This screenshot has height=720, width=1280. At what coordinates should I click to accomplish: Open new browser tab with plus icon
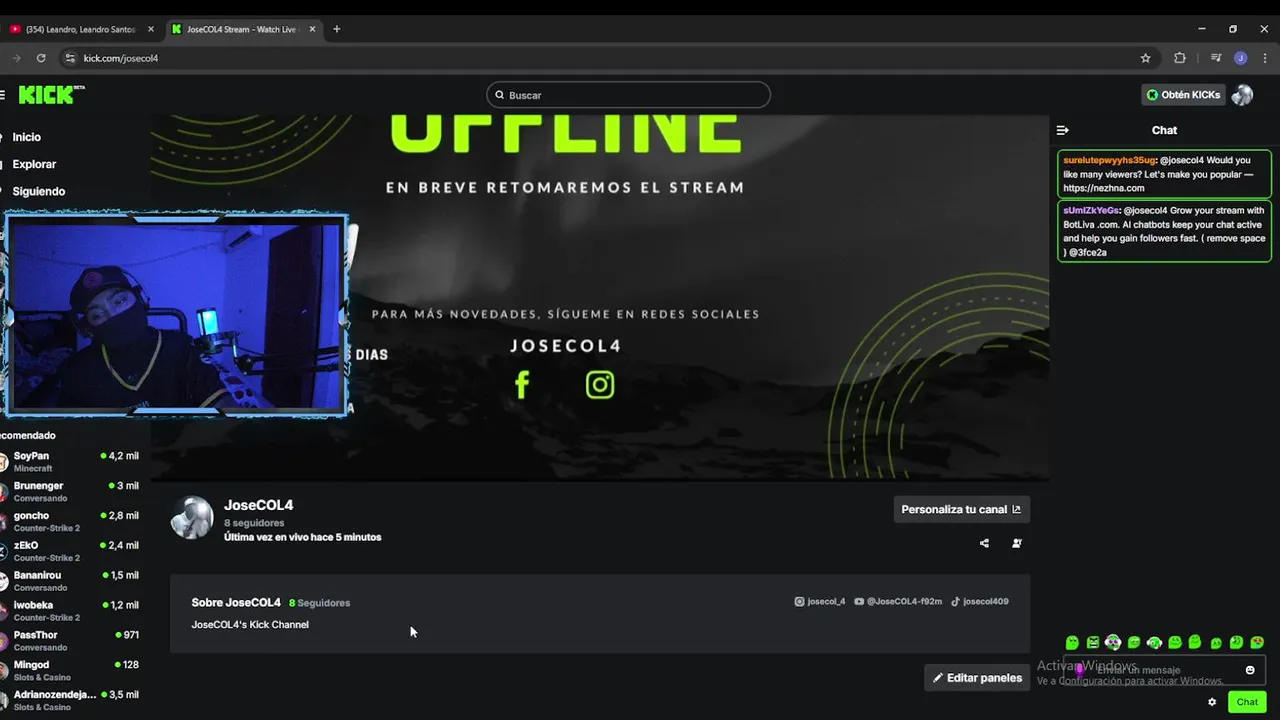[336, 29]
